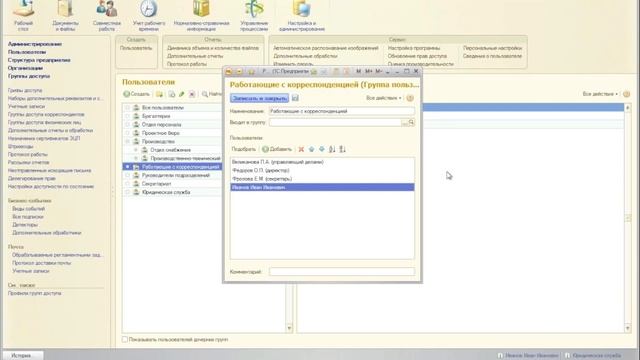Screen dimensions: 640x360
Task: Open Делегирование прав in the left panel
Action: click(31, 178)
